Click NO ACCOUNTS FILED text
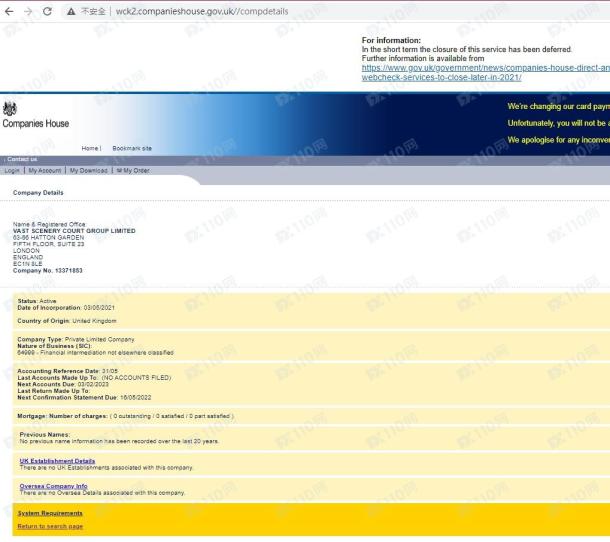This screenshot has height=542, width=610. (x=136, y=377)
